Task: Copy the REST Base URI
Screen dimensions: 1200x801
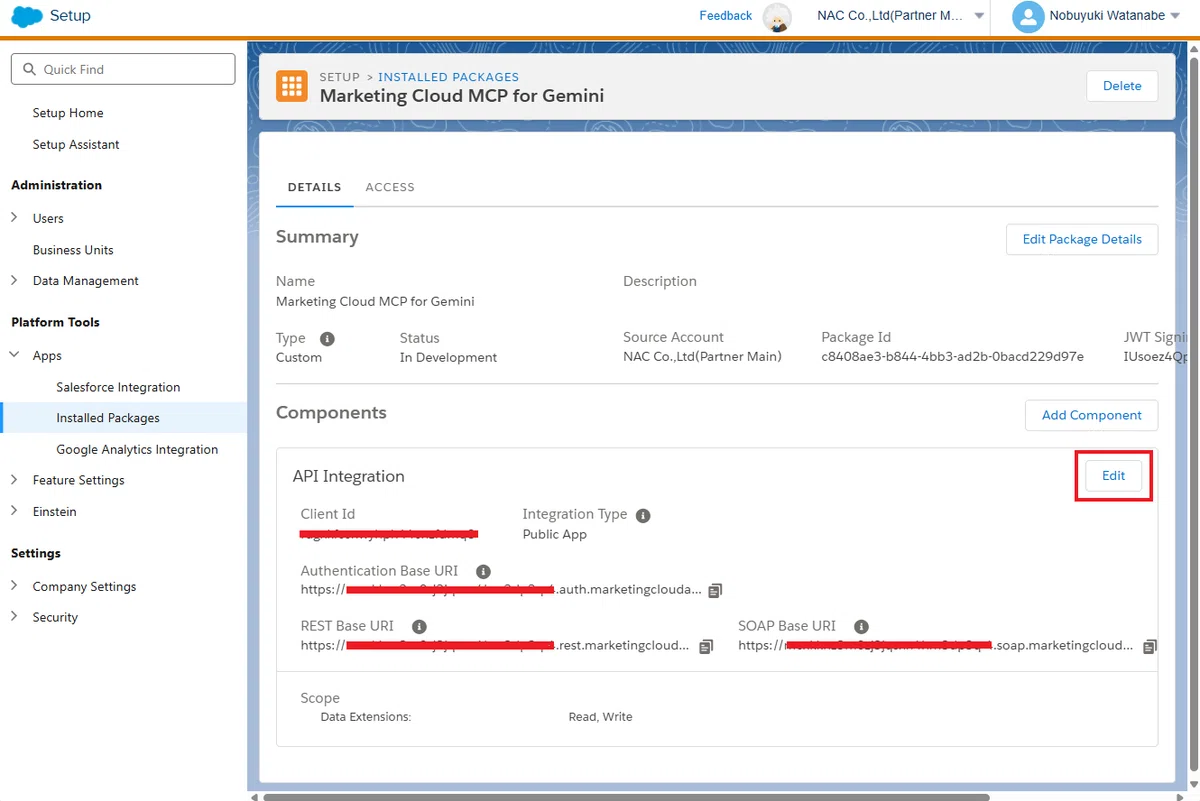Action: 706,647
